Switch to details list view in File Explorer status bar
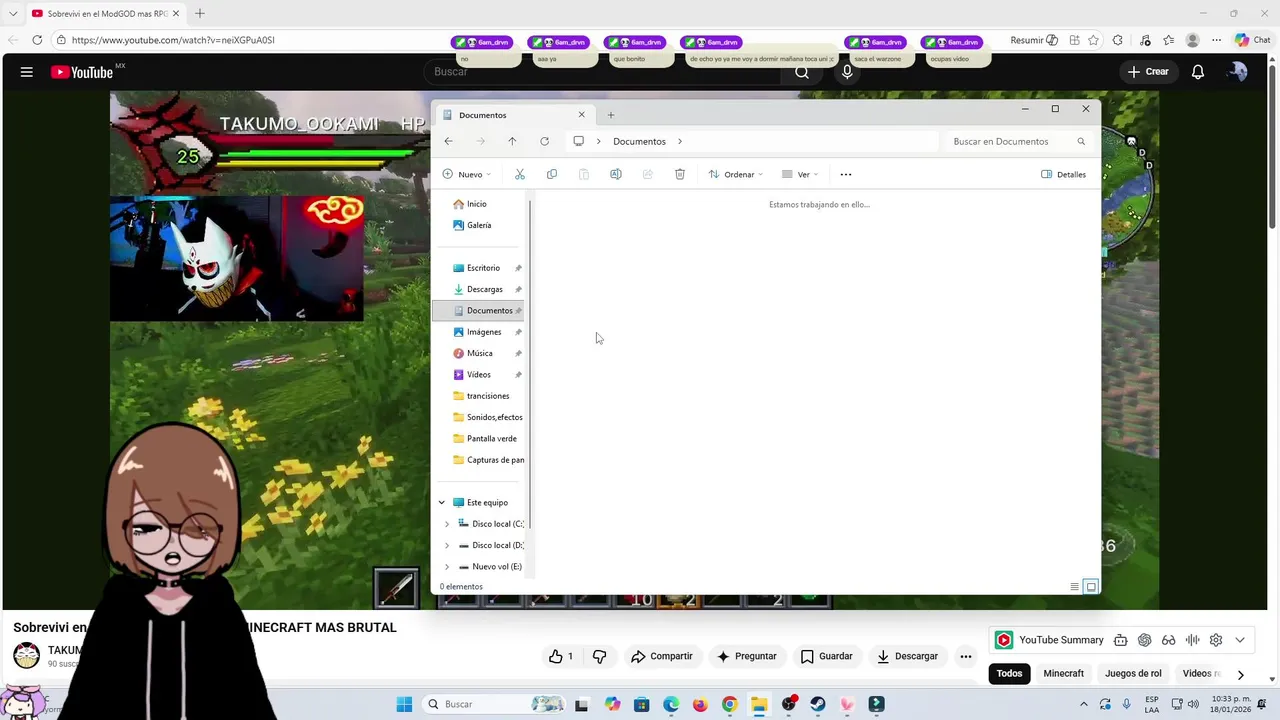This screenshot has width=1280, height=720. 1075,587
